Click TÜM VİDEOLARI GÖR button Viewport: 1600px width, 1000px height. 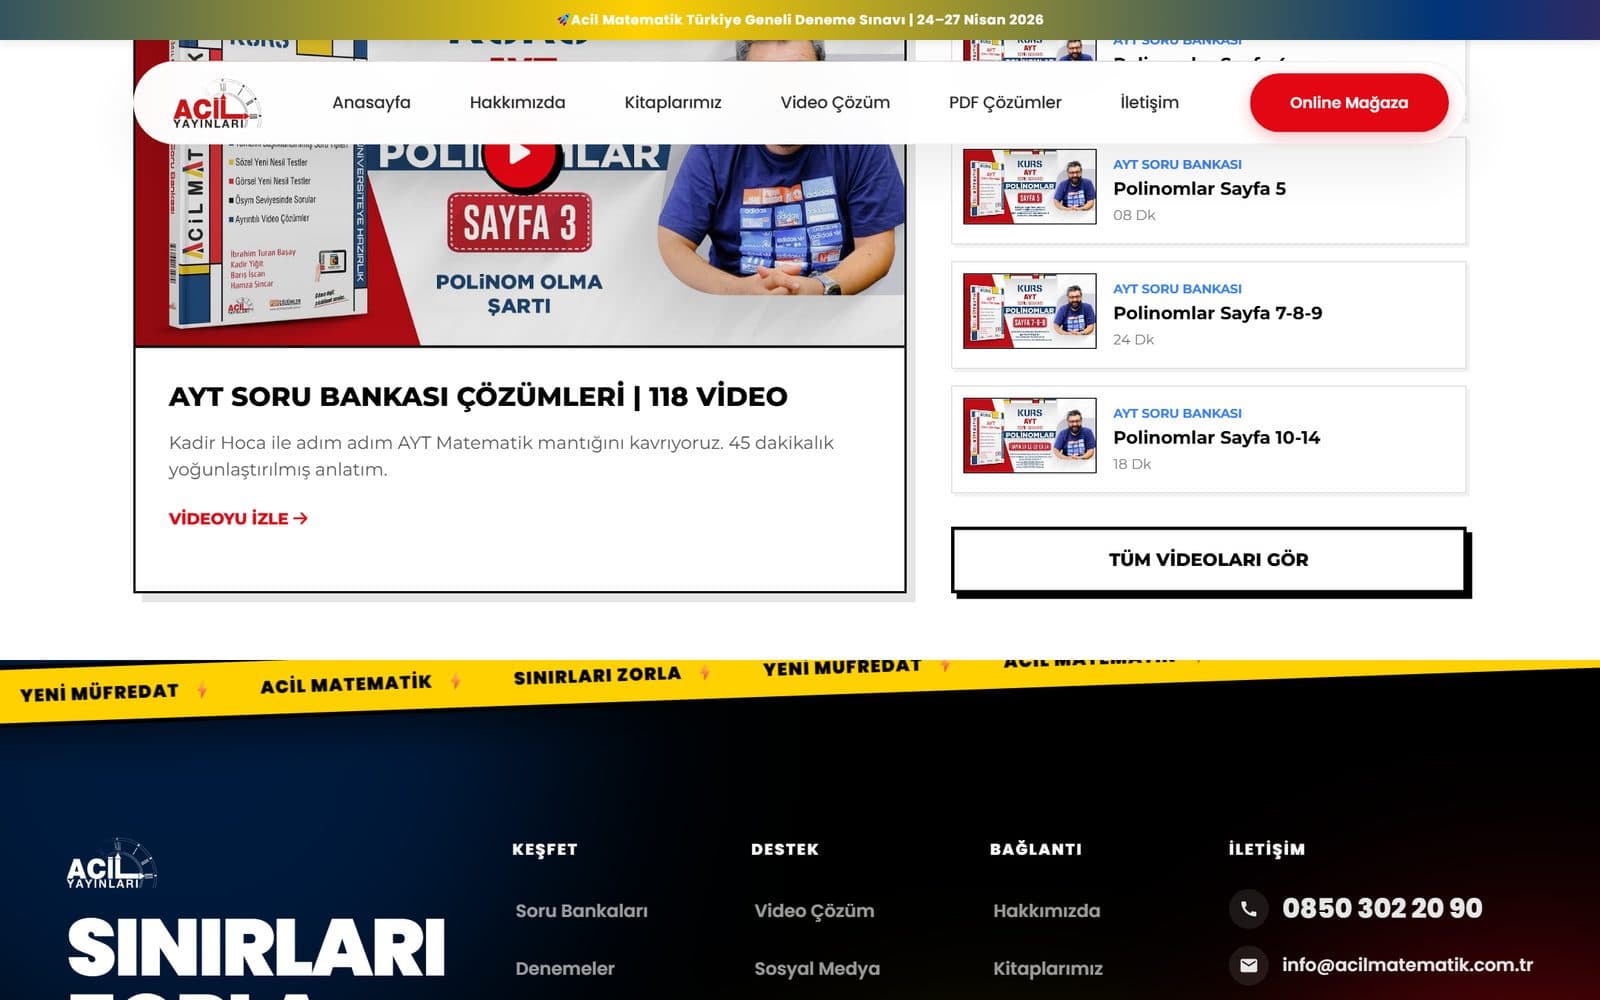tap(1208, 560)
